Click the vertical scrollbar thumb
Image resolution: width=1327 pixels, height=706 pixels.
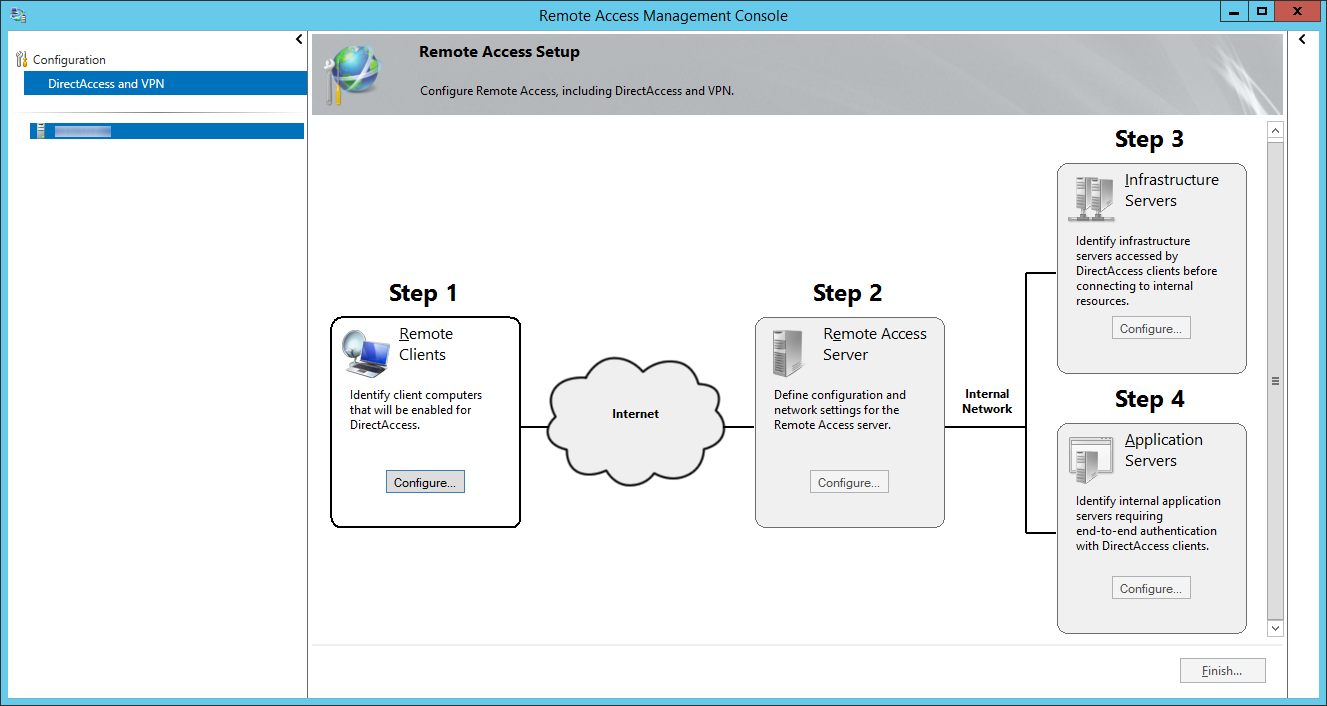[x=1275, y=380]
